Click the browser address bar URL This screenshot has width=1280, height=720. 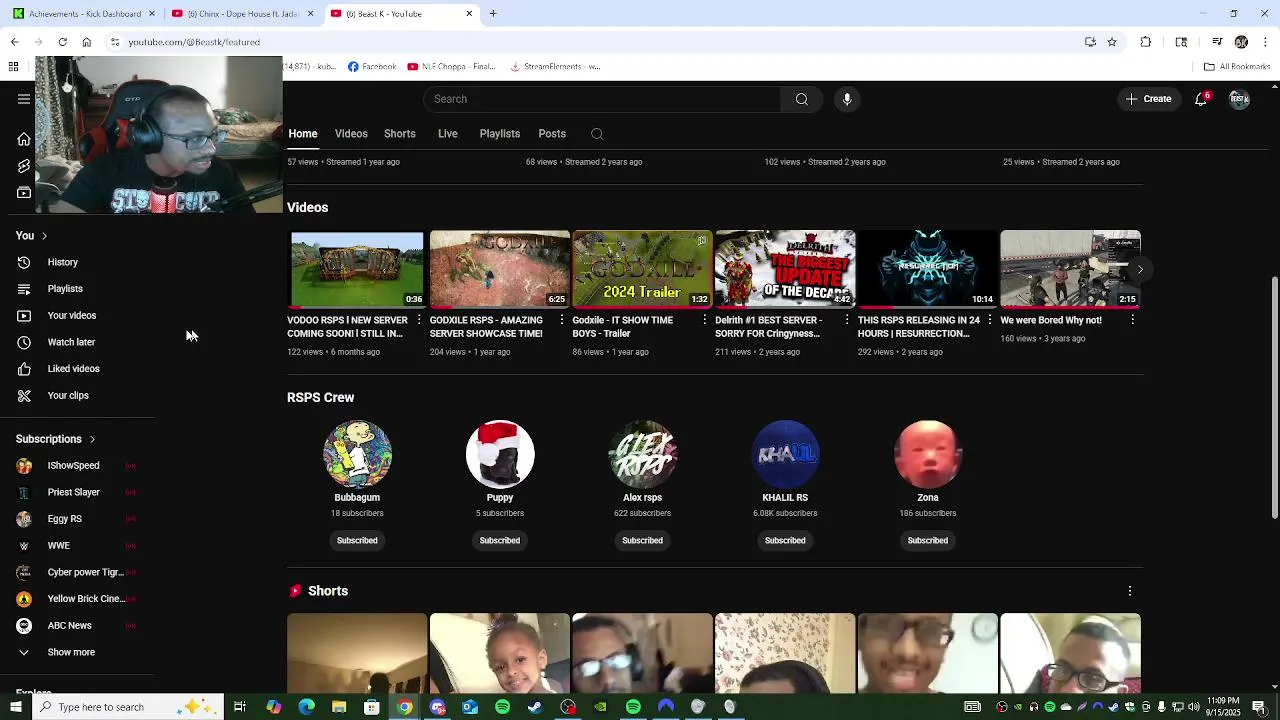pos(194,42)
